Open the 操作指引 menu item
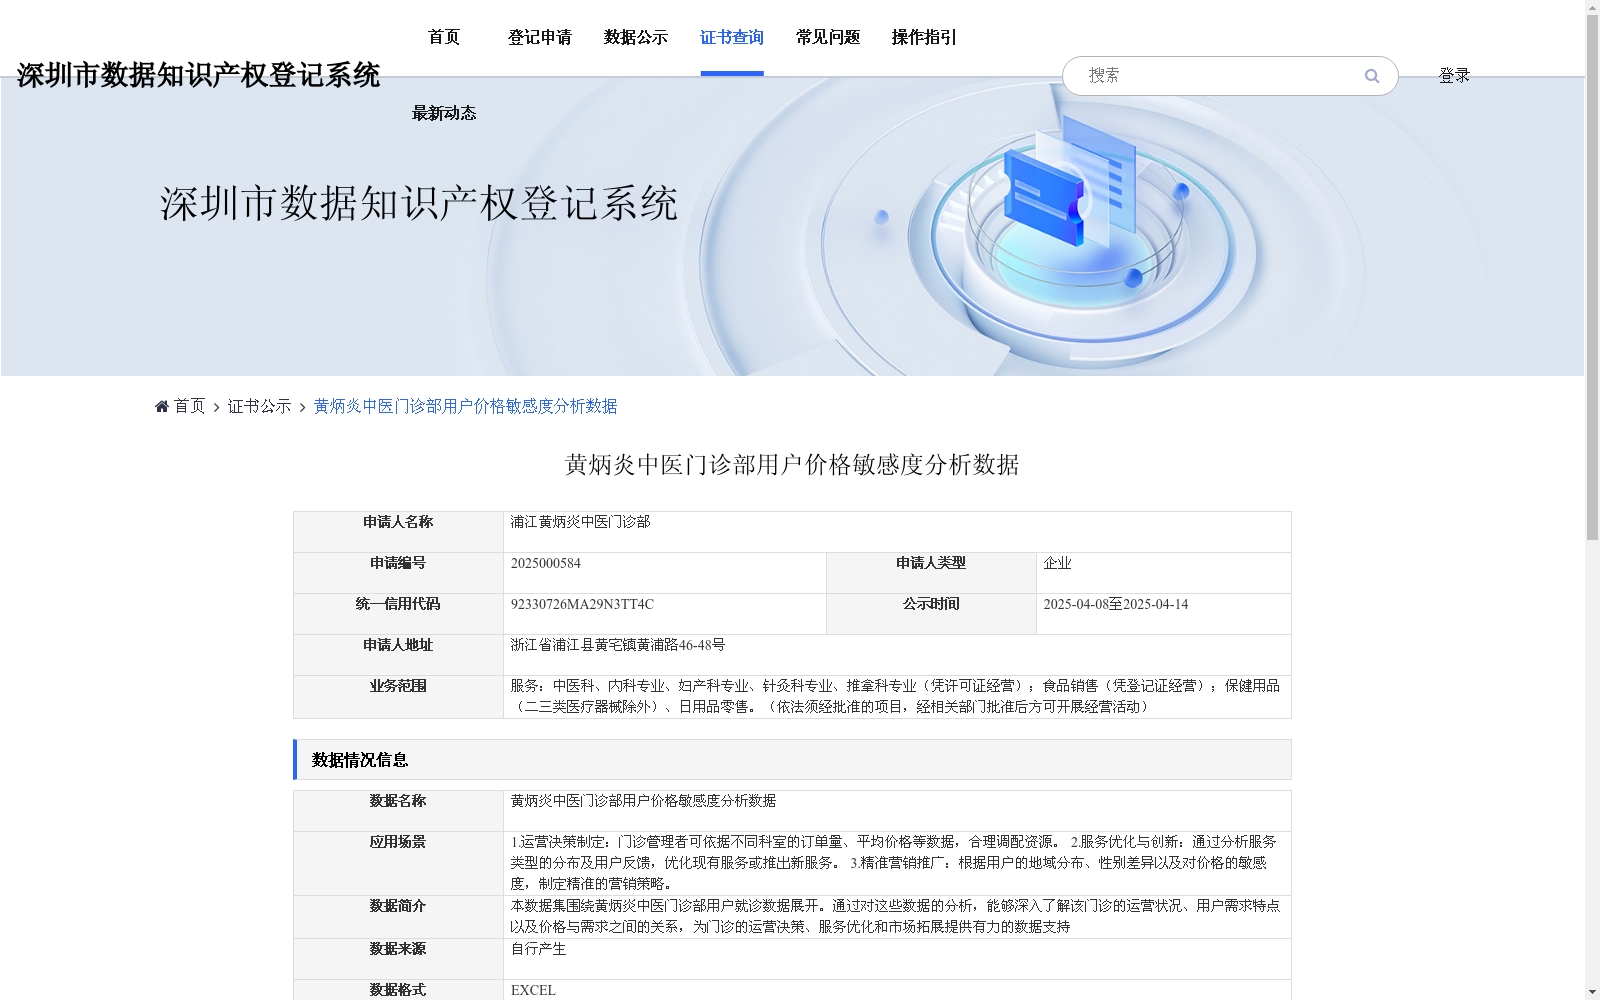1600x1000 pixels. point(924,37)
